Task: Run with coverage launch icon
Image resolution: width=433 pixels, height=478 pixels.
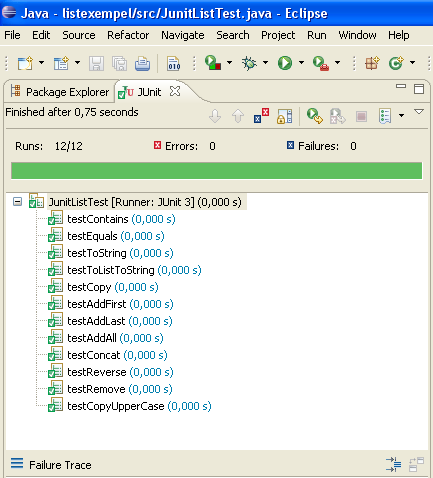Action: (x=213, y=62)
